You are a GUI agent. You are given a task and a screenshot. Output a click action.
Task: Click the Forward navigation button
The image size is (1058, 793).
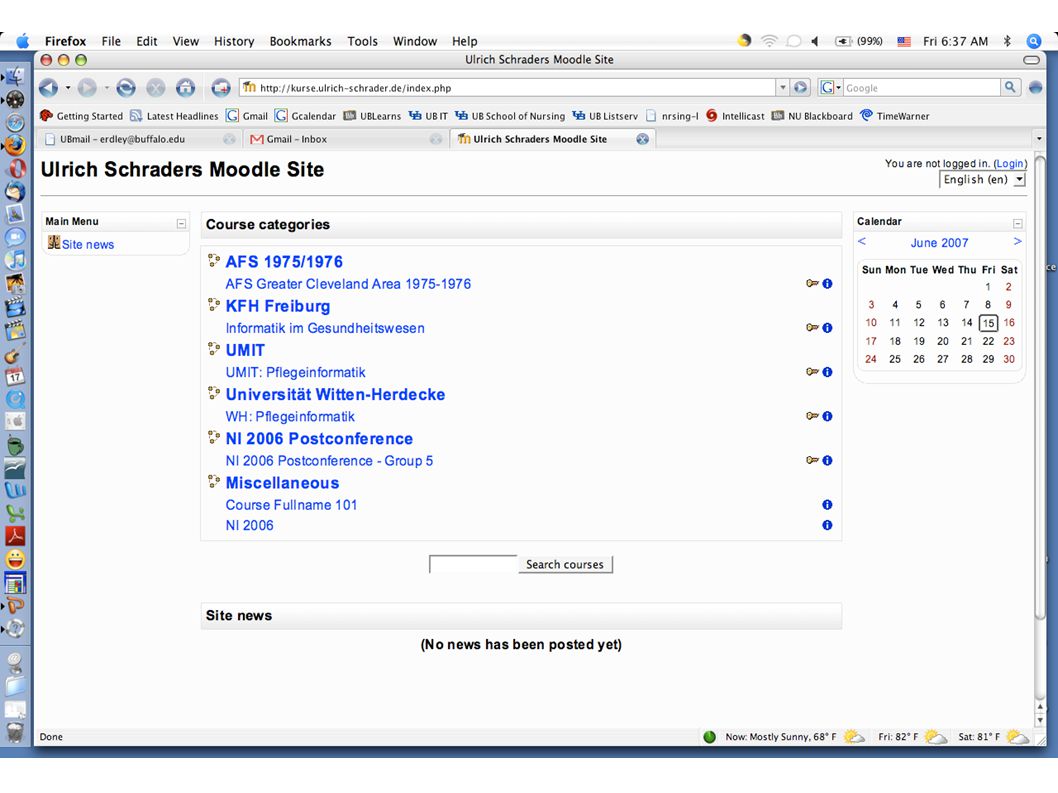pos(87,88)
